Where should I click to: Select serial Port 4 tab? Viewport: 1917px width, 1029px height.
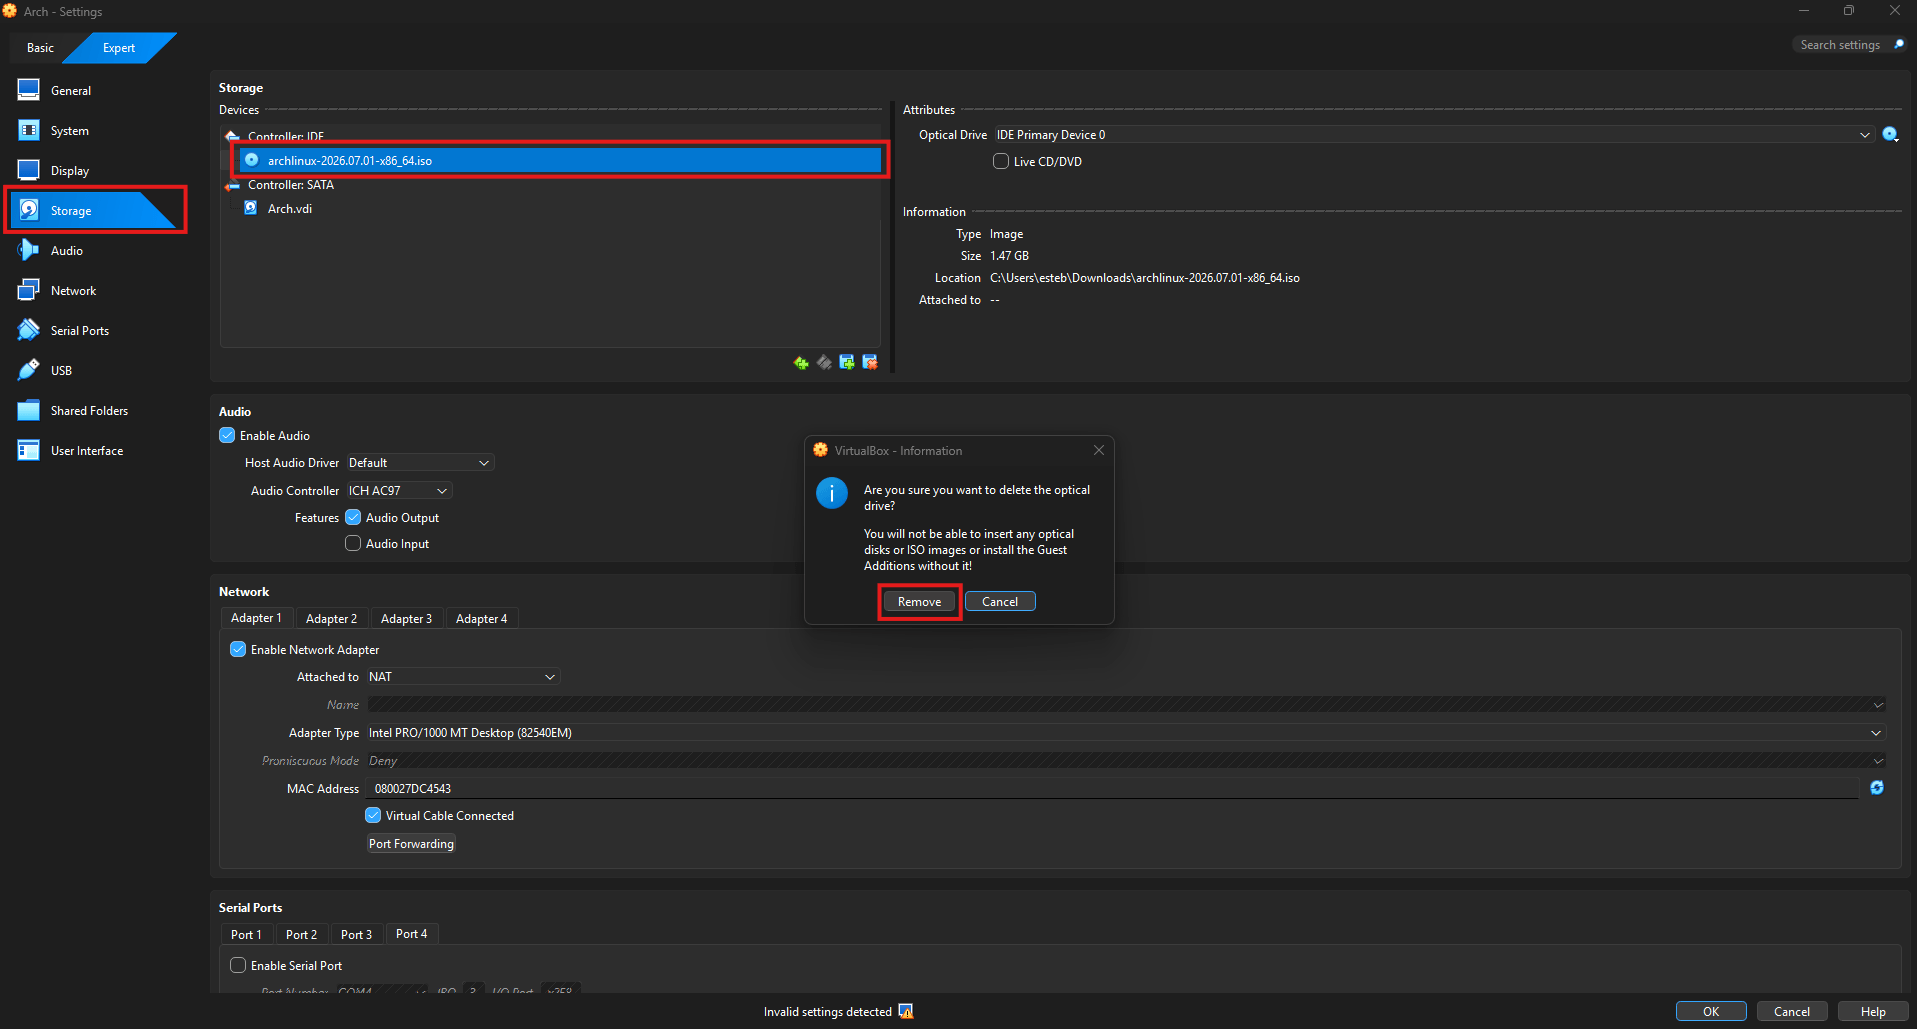tap(411, 934)
